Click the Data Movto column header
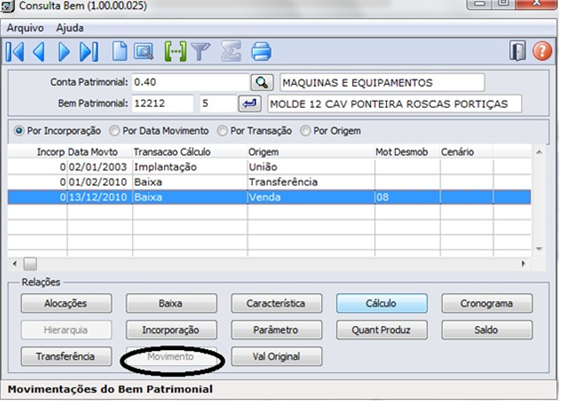The image size is (567, 401). tap(99, 152)
